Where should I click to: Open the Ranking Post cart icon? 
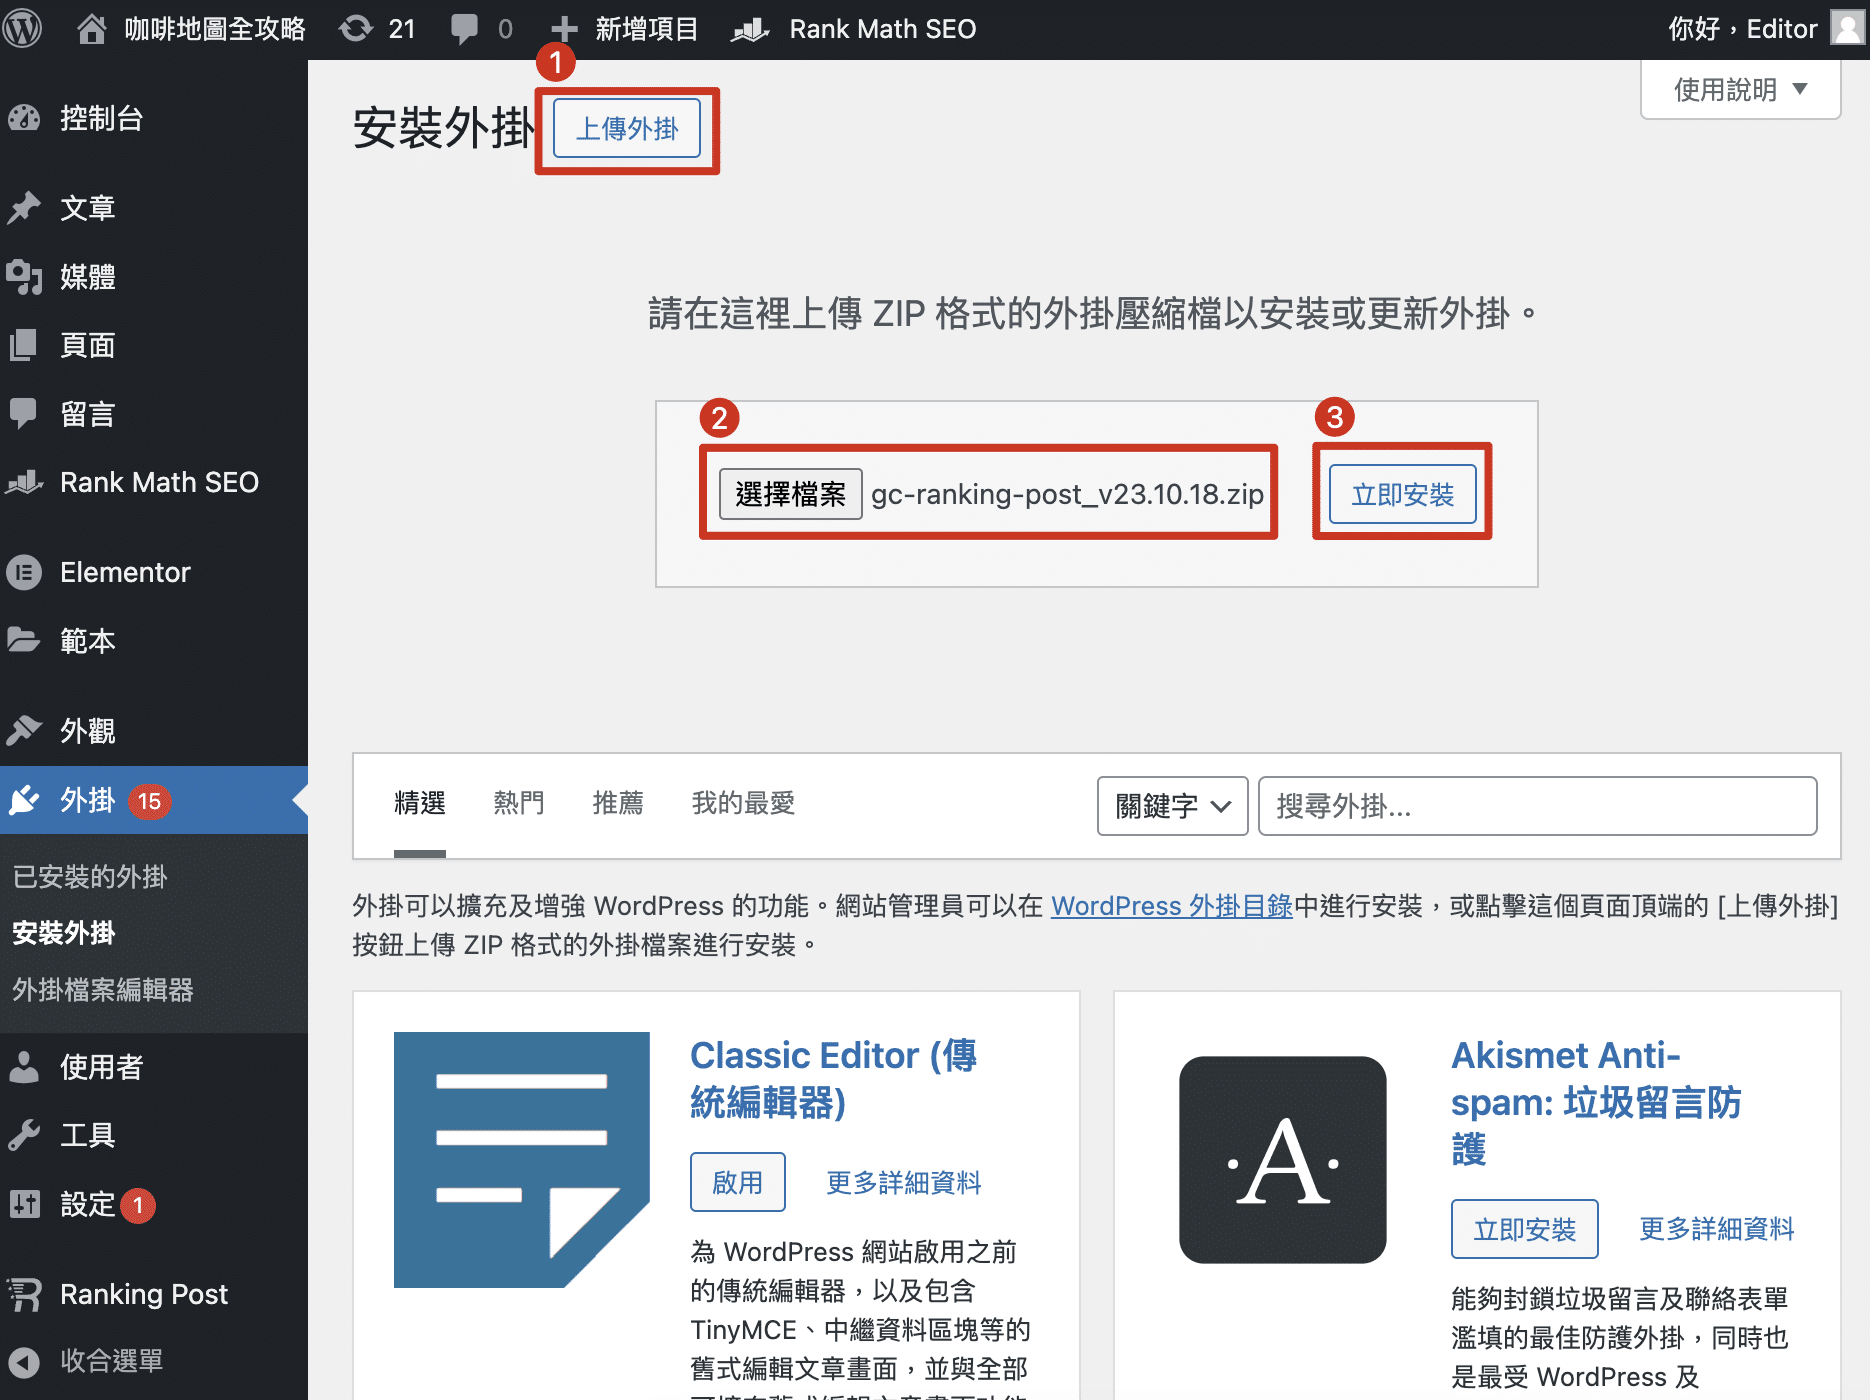coord(24,1294)
